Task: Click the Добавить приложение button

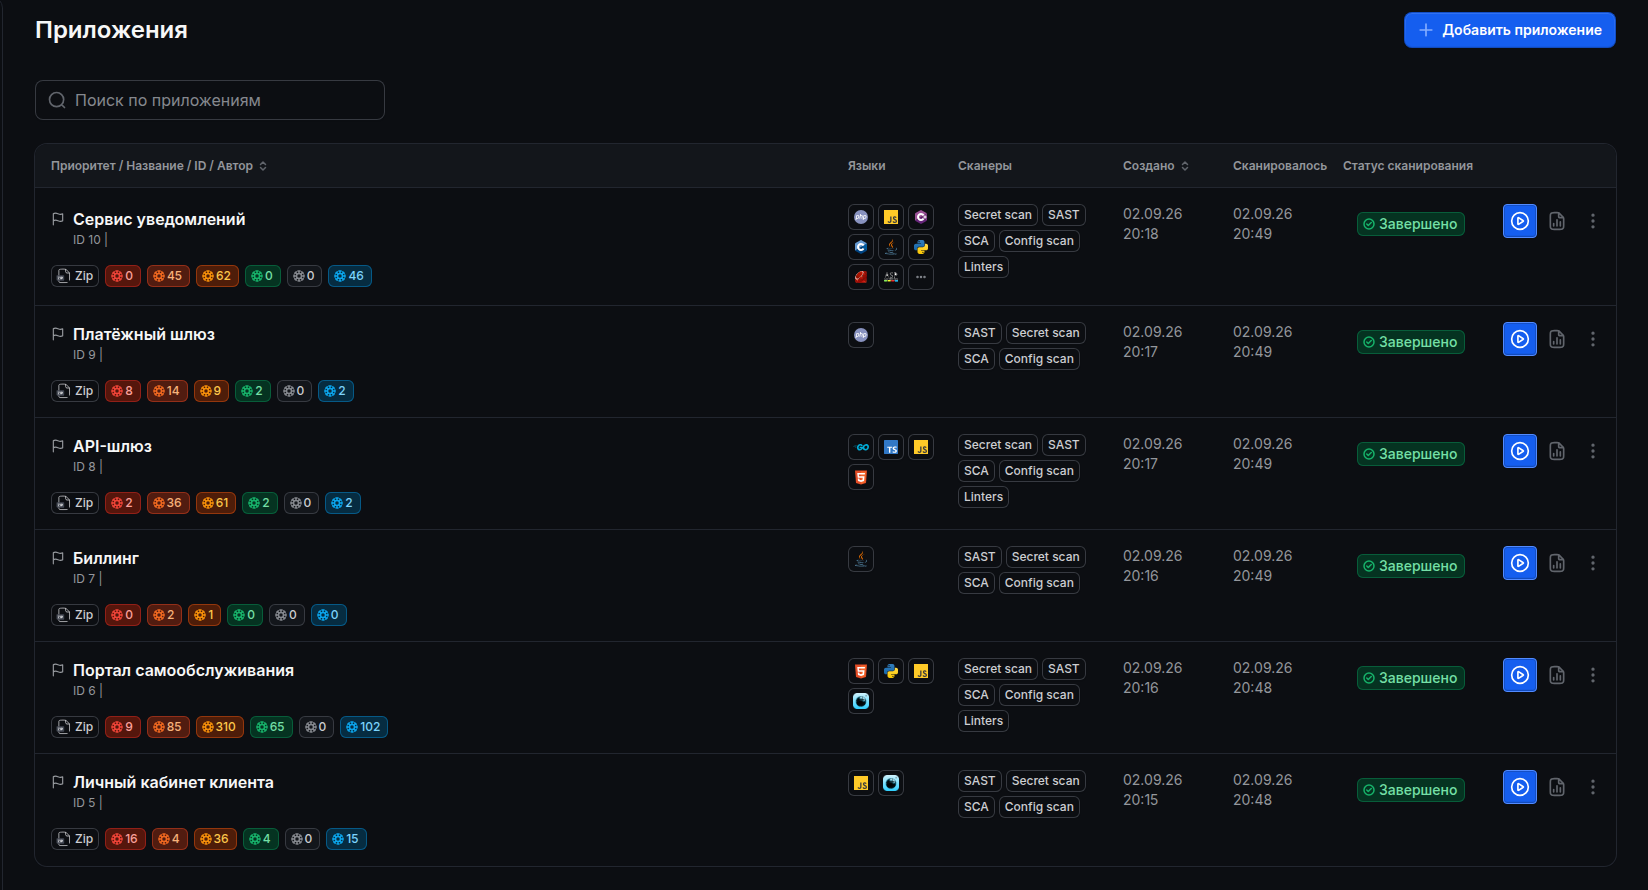Action: (1510, 30)
